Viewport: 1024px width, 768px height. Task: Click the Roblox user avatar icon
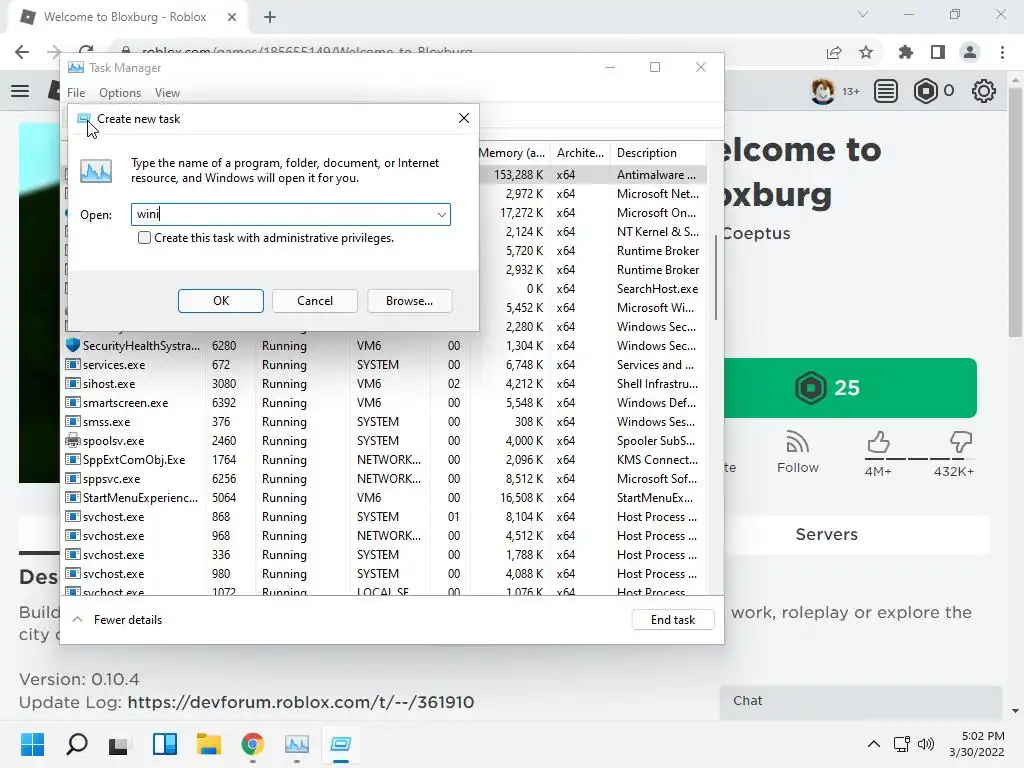click(x=822, y=91)
